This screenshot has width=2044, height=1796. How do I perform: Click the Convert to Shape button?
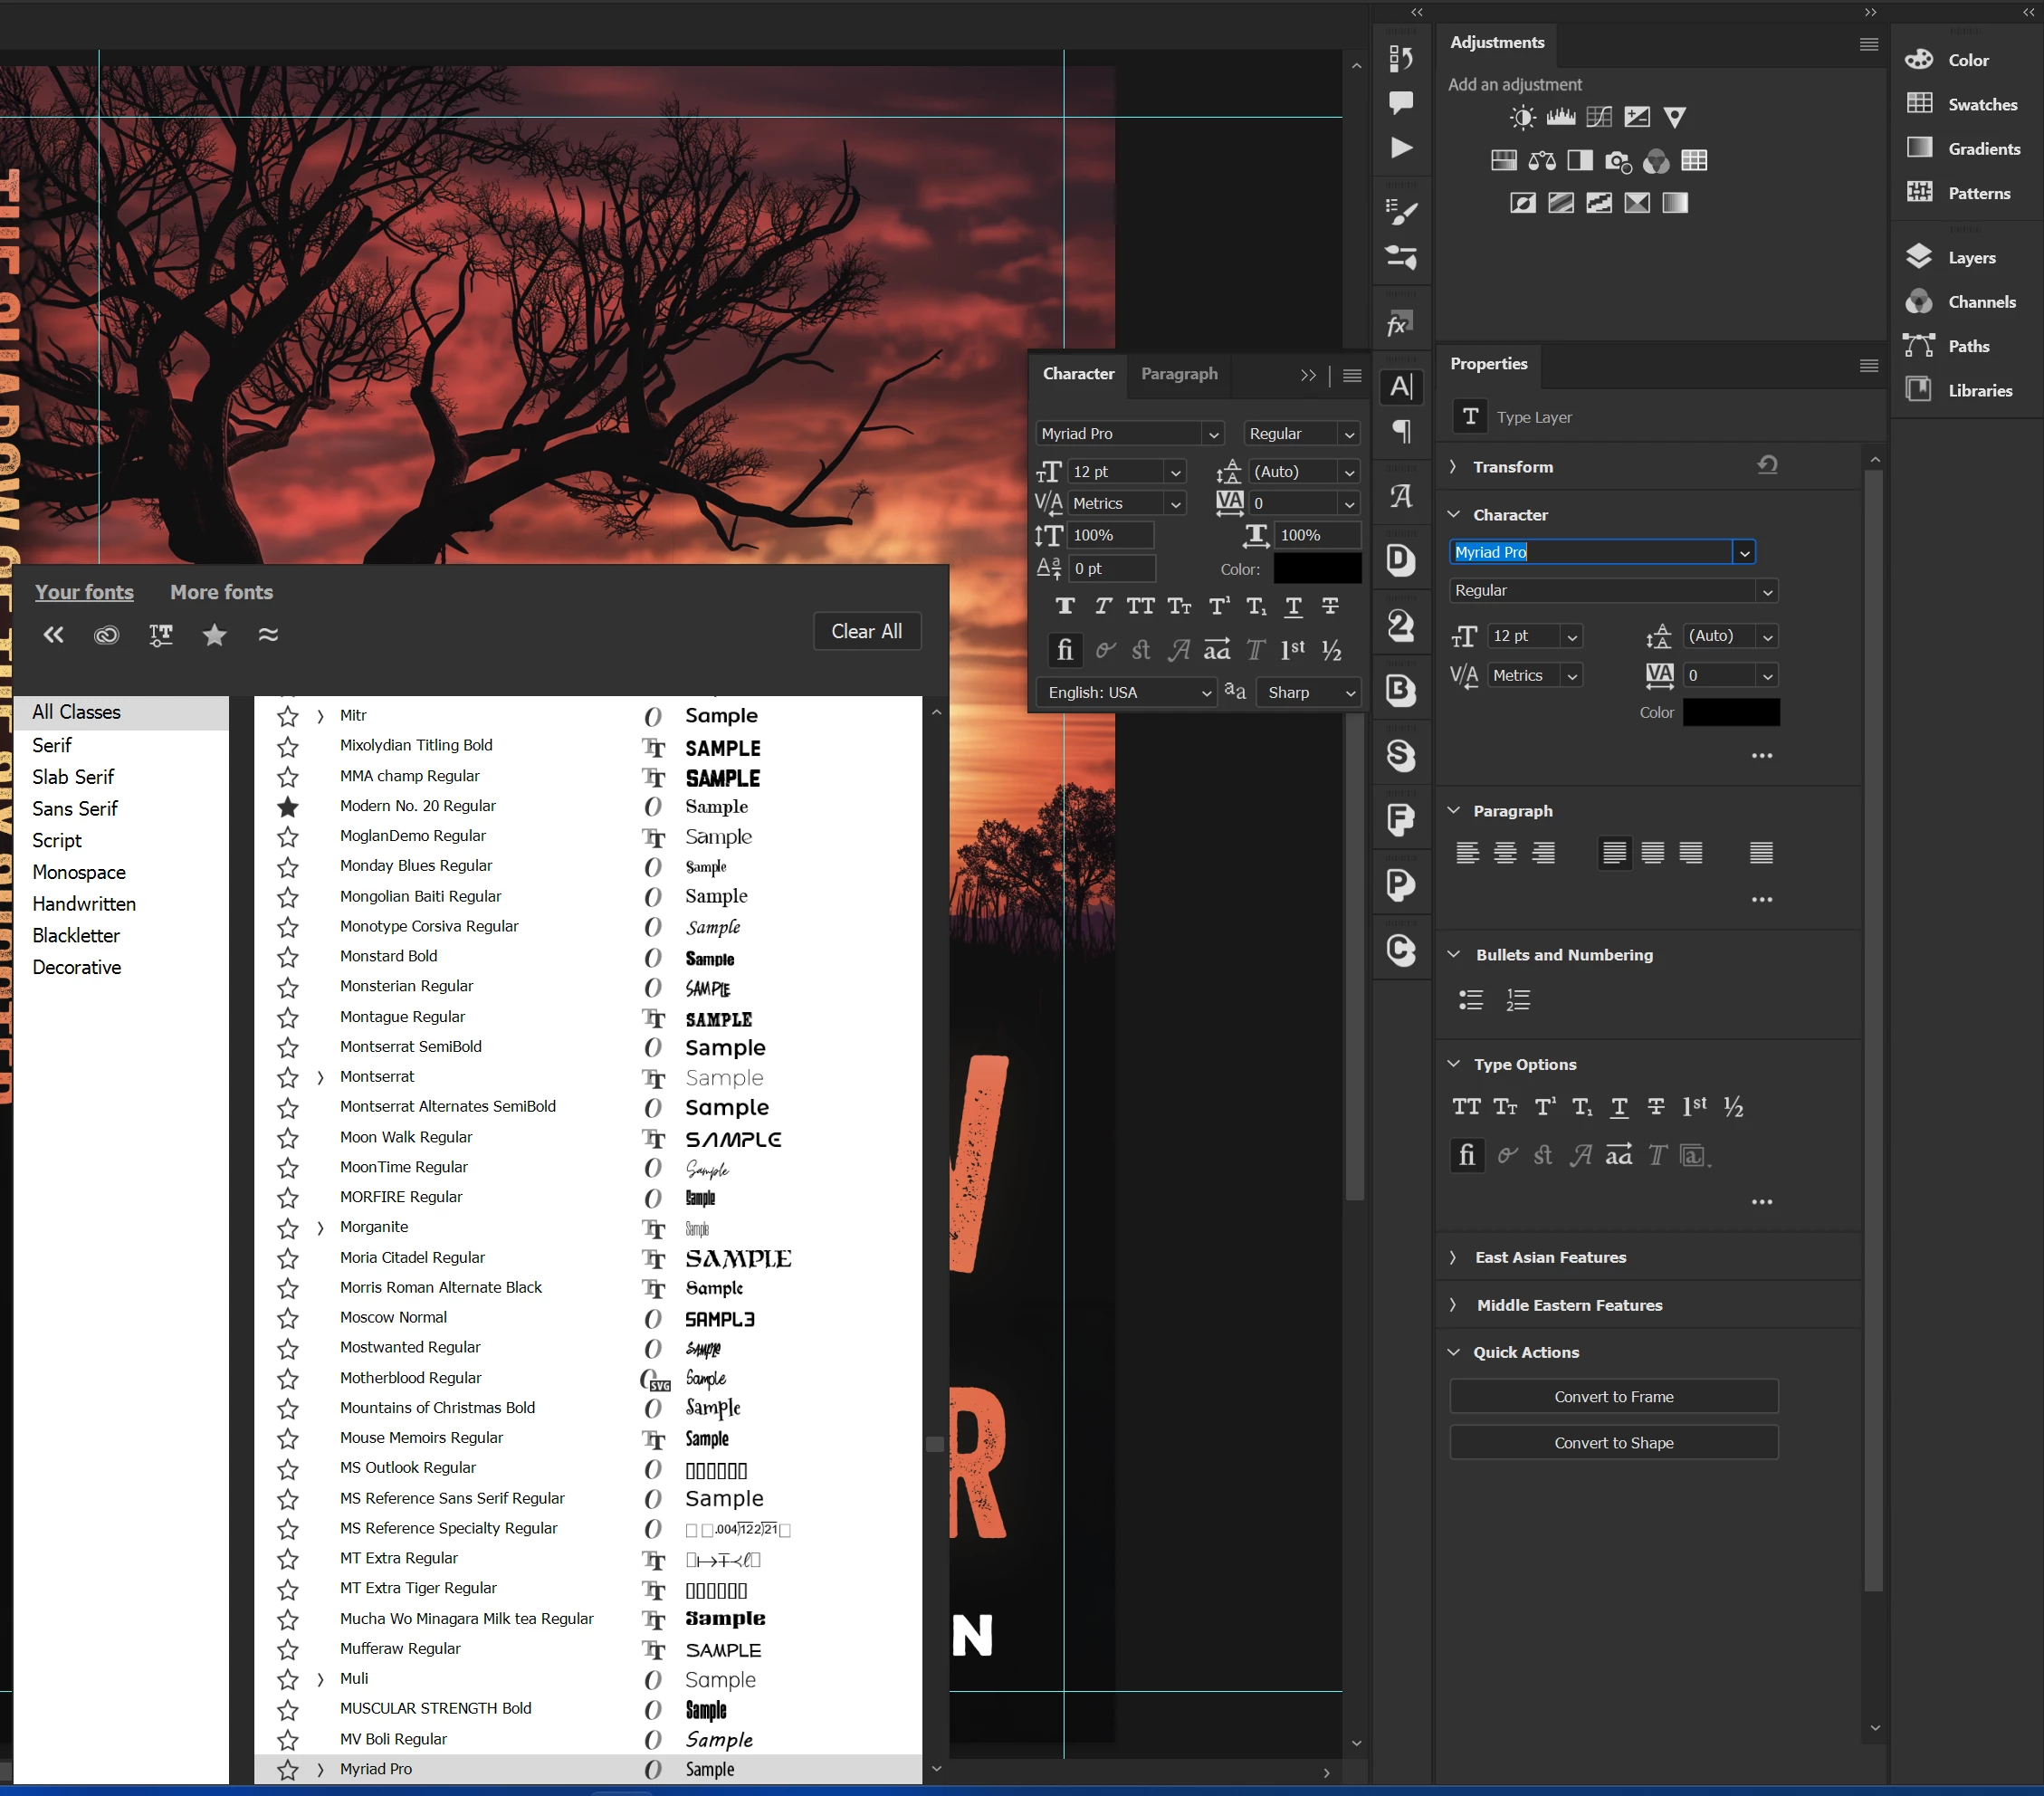pos(1613,1442)
